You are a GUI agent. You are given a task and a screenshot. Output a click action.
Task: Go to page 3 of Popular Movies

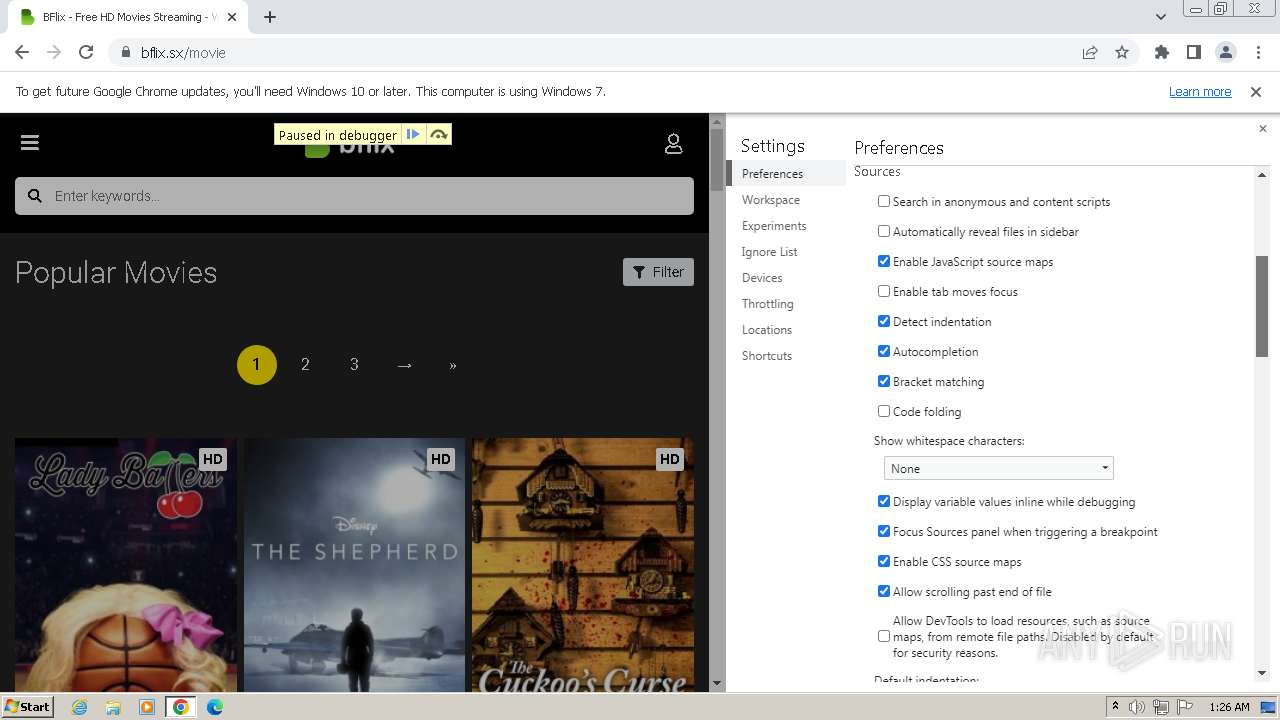354,365
